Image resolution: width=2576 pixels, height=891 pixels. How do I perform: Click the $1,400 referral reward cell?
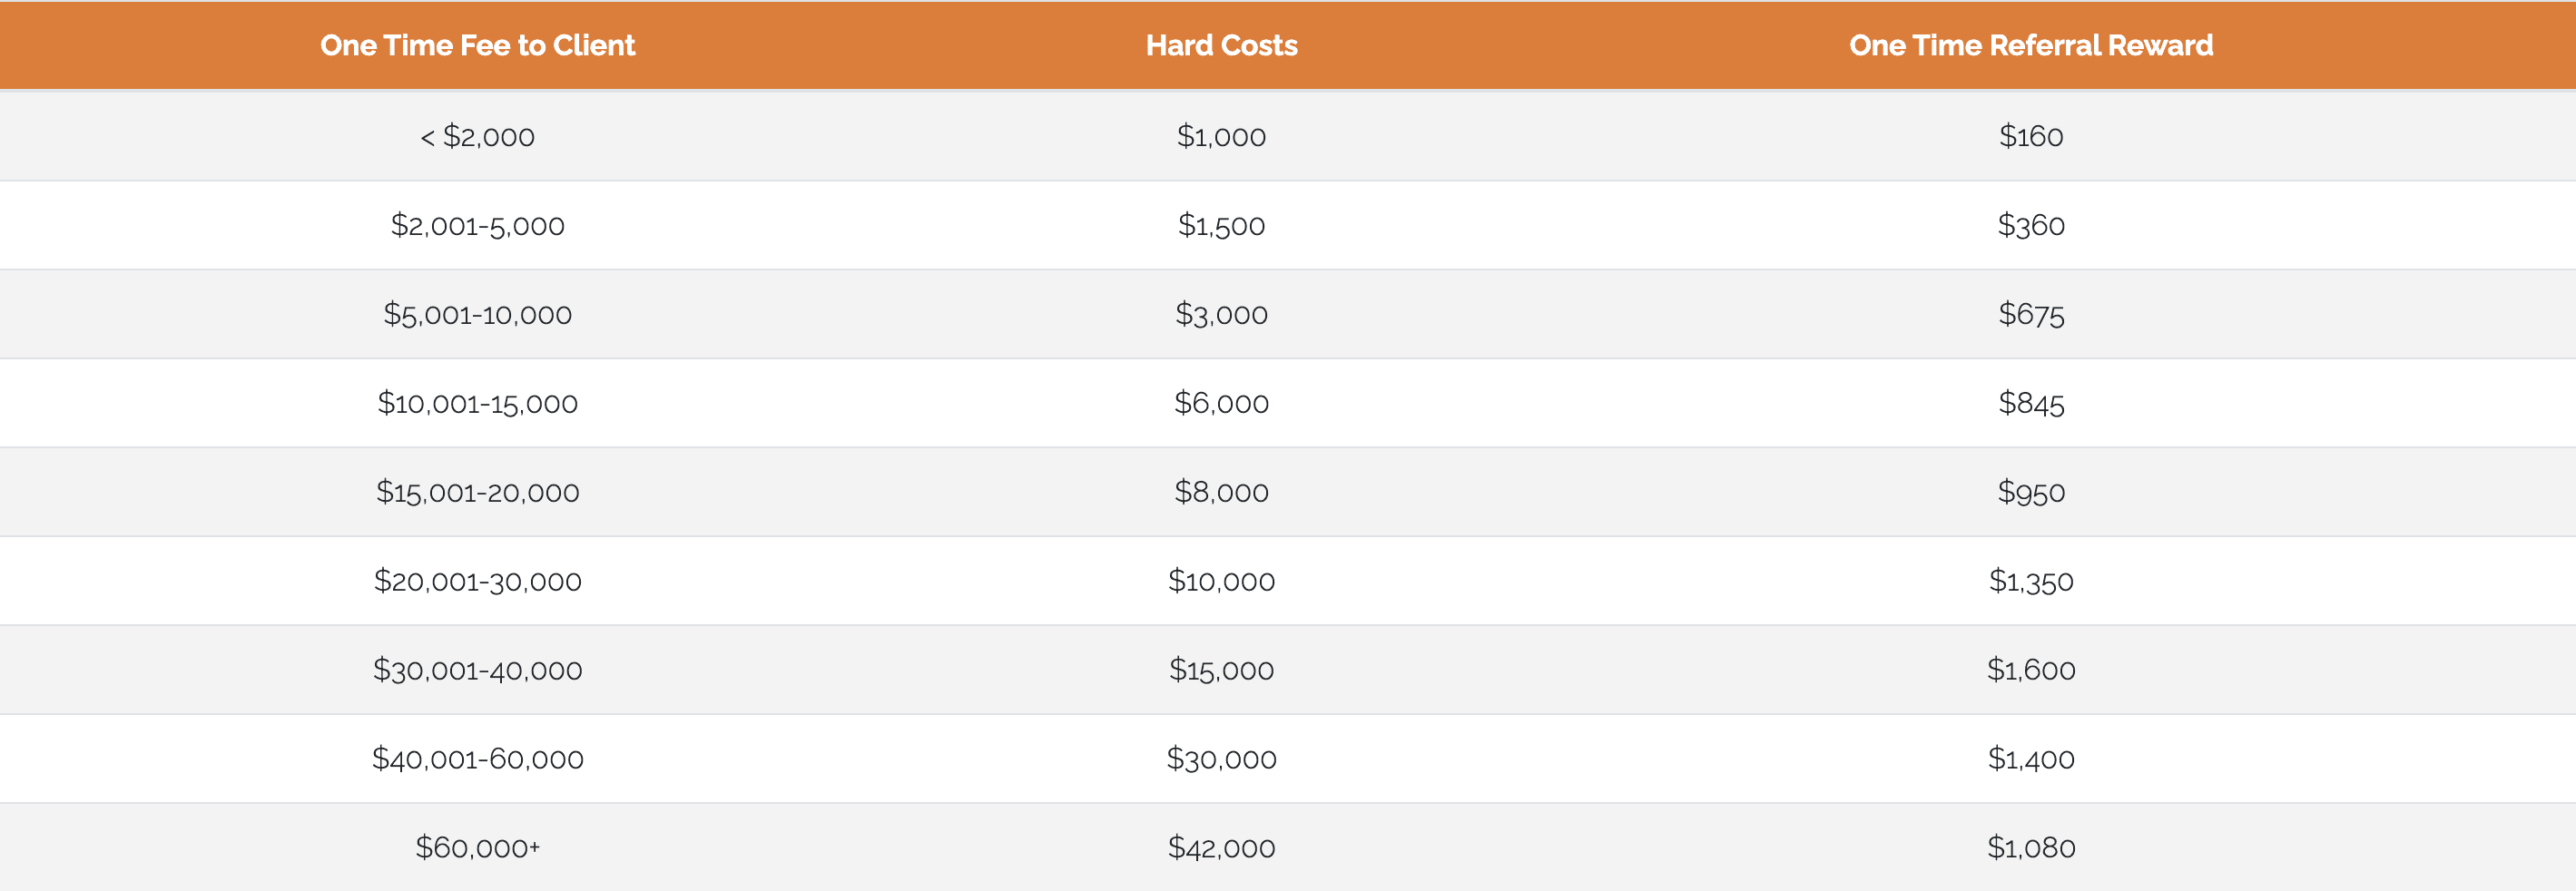pos(2030,759)
